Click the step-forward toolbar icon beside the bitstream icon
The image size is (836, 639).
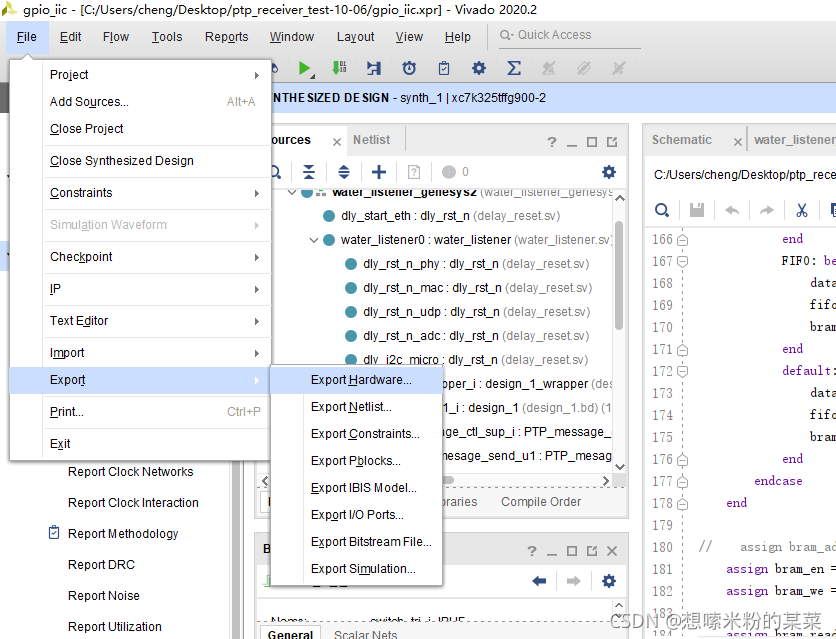(x=374, y=68)
